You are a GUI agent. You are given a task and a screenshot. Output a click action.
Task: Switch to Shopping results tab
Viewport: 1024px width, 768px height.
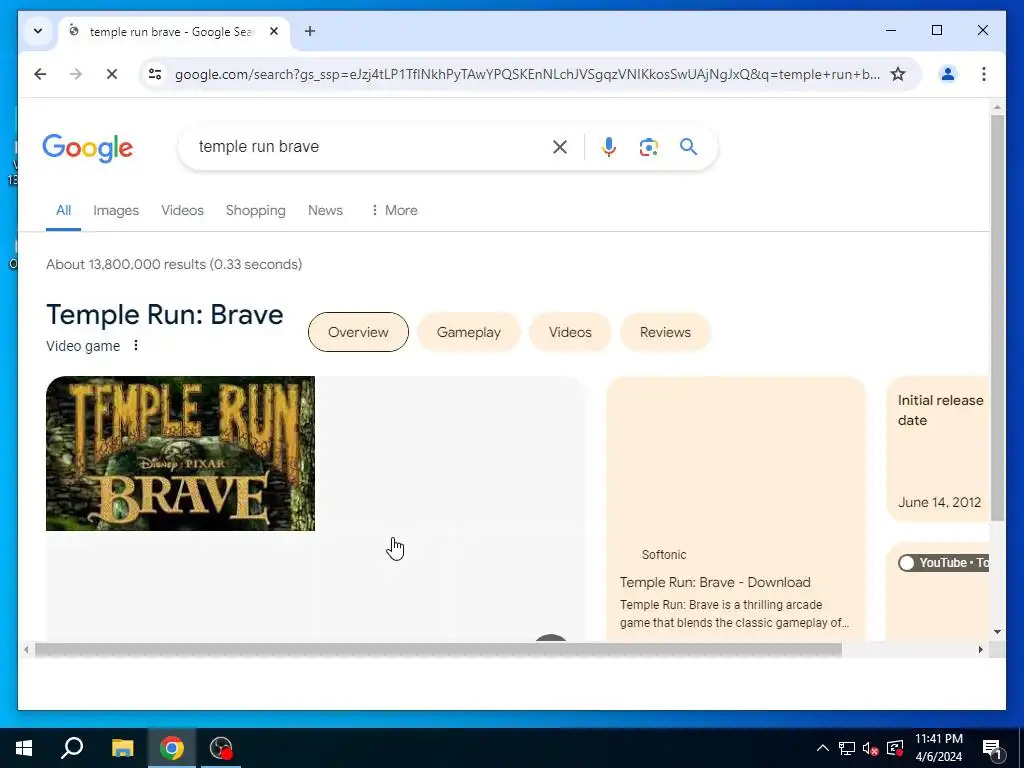(255, 210)
